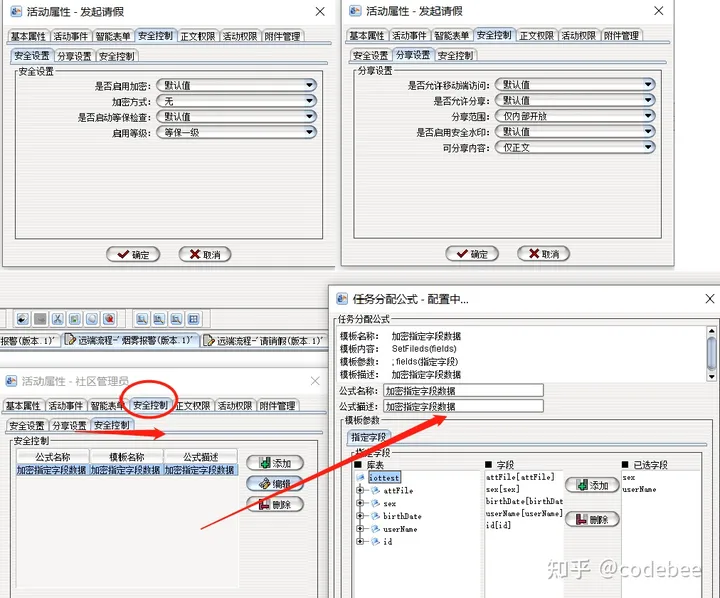Click the 公式描述 input field
Screen dimensions: 720x598
(x=463, y=406)
